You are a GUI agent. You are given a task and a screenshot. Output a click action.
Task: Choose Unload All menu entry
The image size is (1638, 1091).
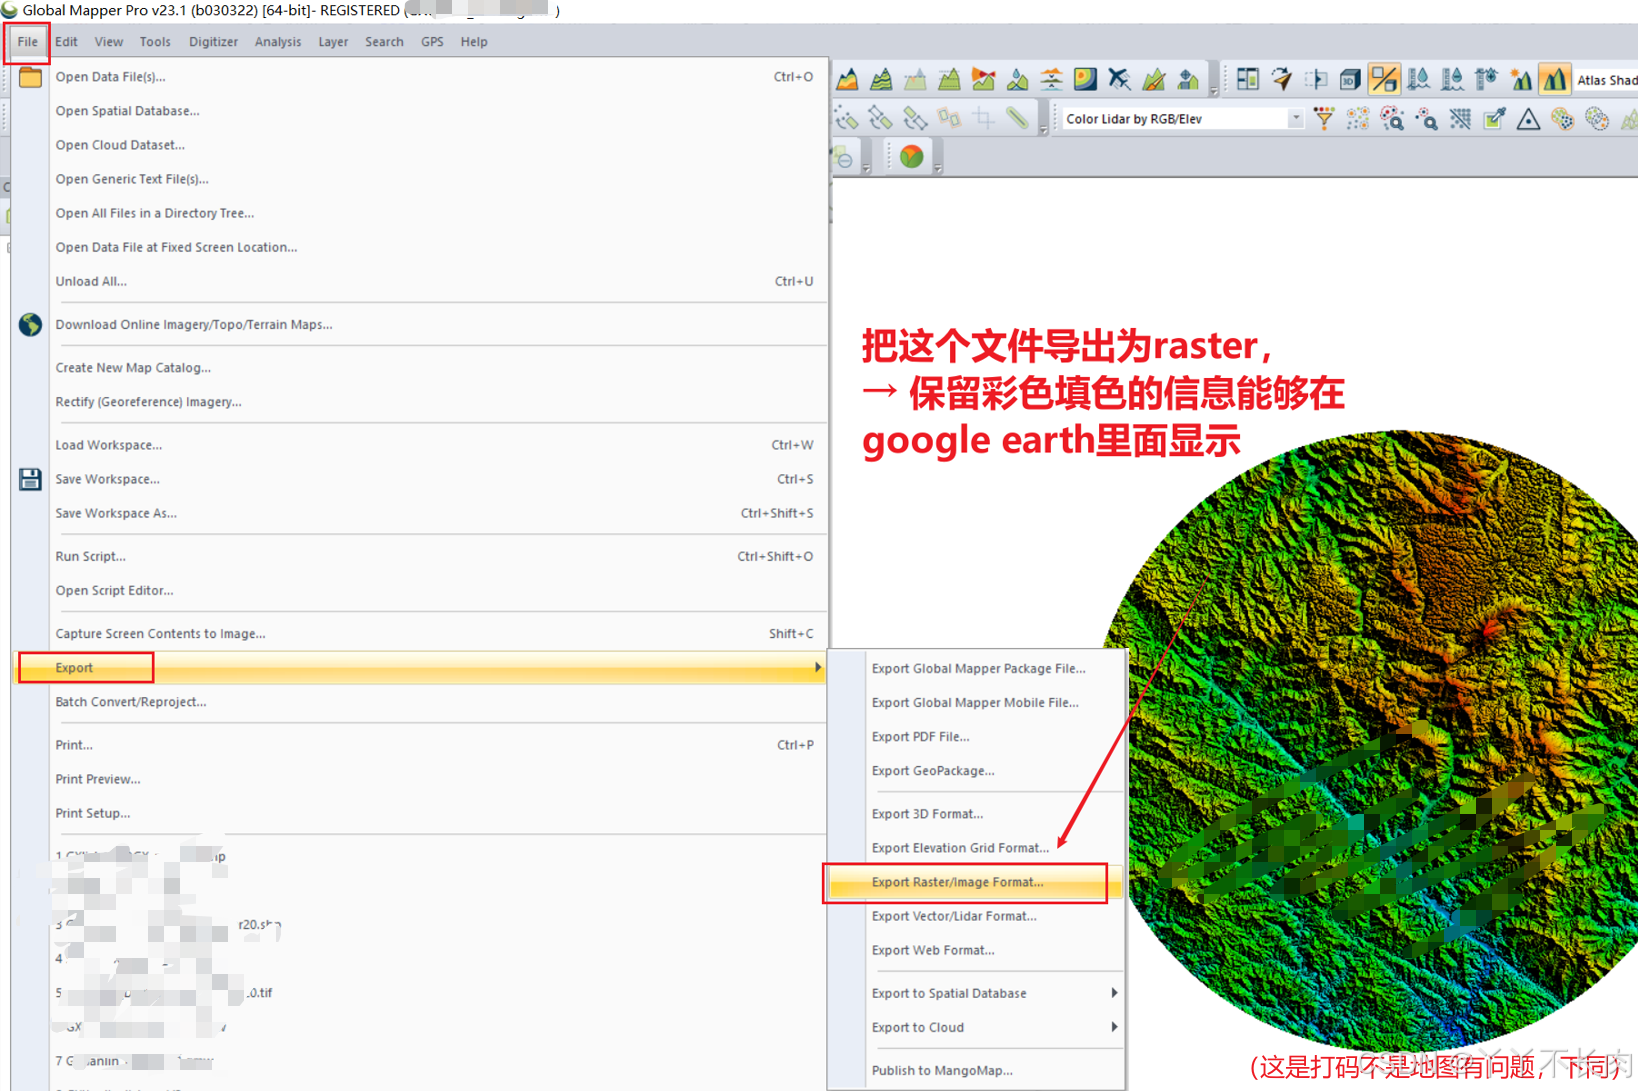tap(420, 282)
